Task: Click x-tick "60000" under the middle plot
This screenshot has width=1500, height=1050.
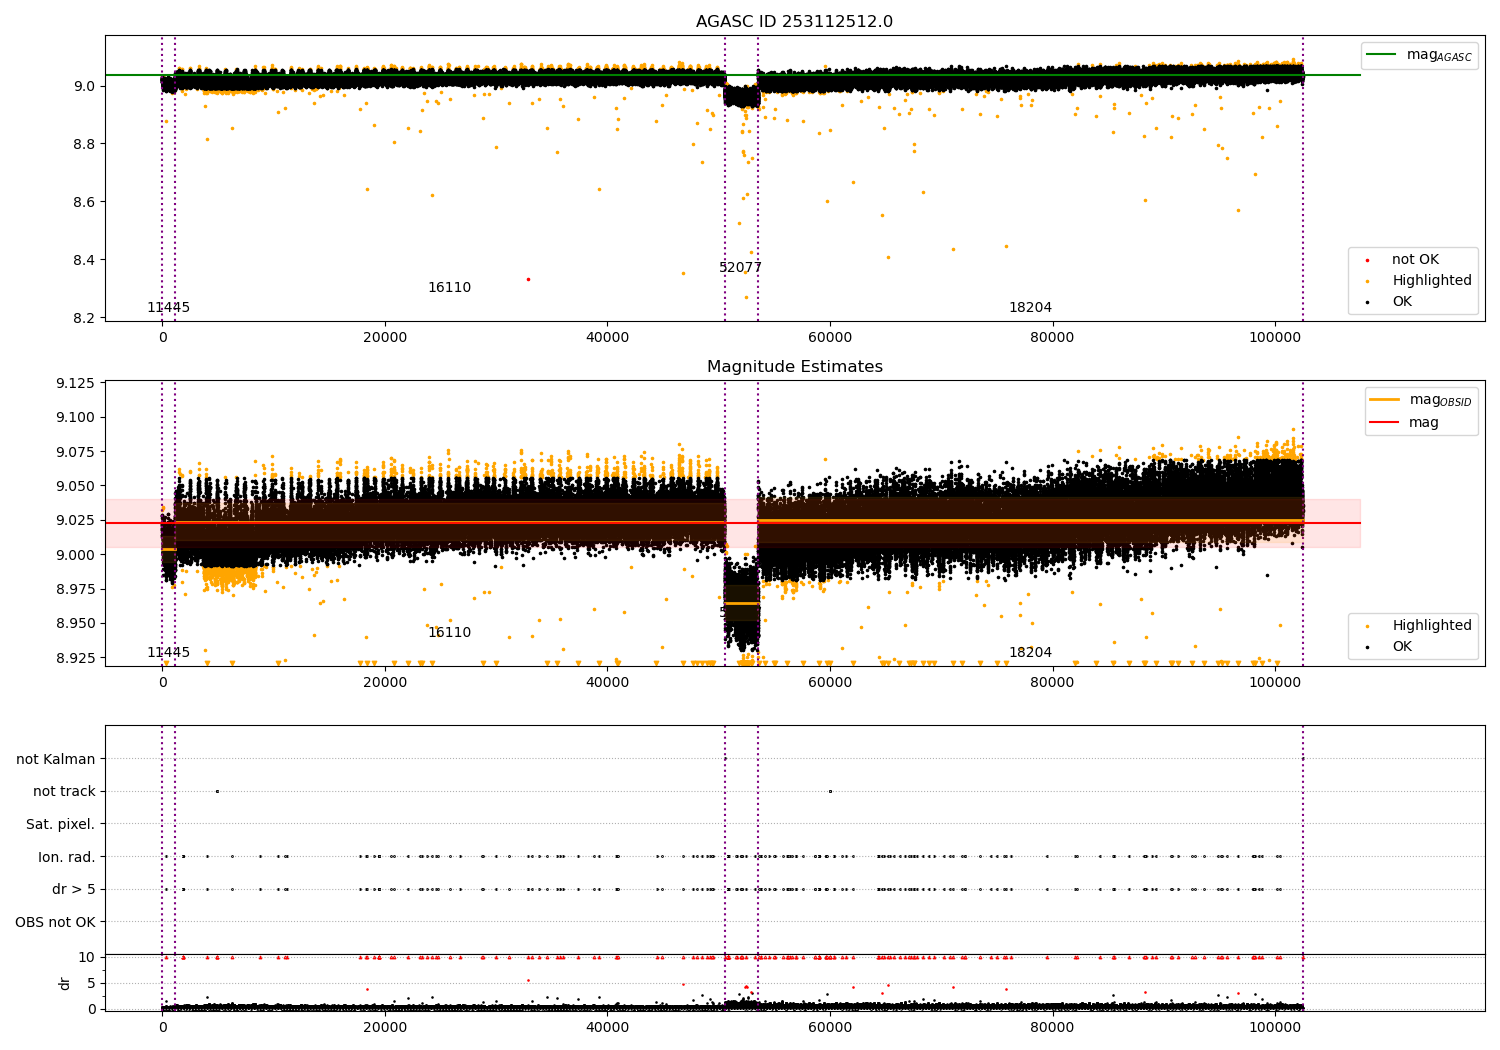Action: tap(830, 683)
